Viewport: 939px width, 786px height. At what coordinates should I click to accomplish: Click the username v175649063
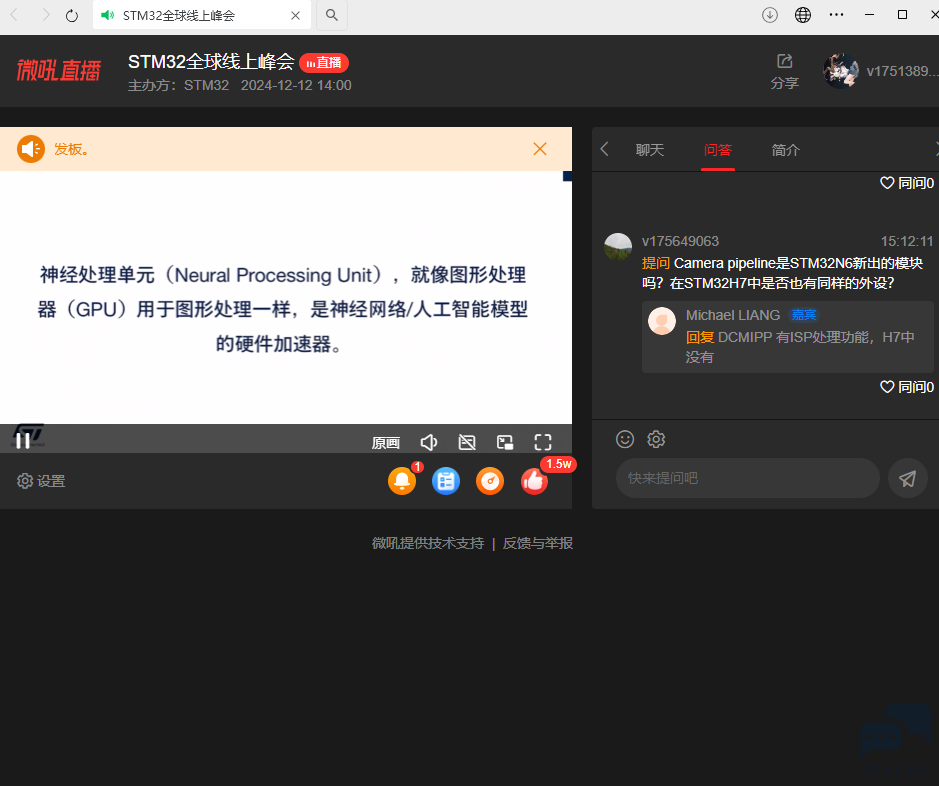click(x=680, y=241)
